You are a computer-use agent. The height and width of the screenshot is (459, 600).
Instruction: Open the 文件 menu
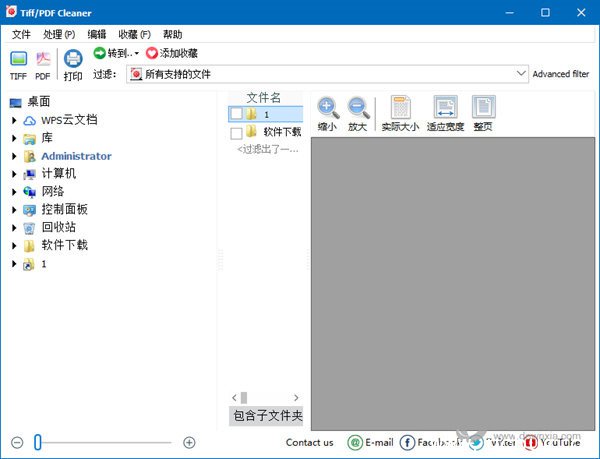[21, 34]
